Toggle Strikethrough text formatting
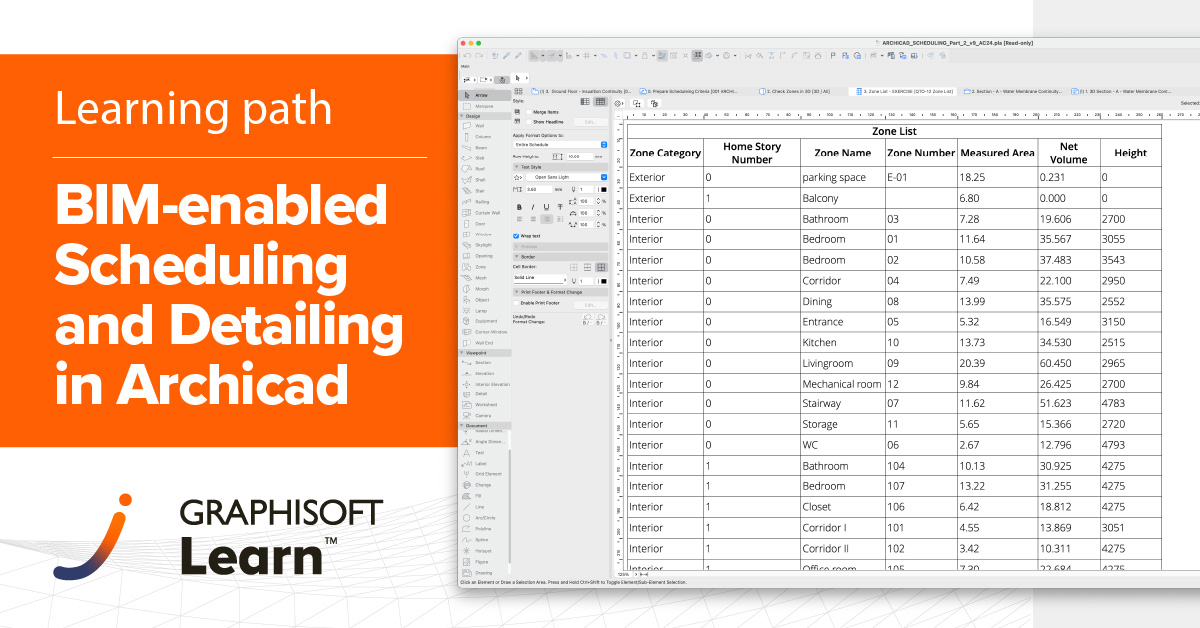Screen dimensions: 1200x628 click(558, 207)
